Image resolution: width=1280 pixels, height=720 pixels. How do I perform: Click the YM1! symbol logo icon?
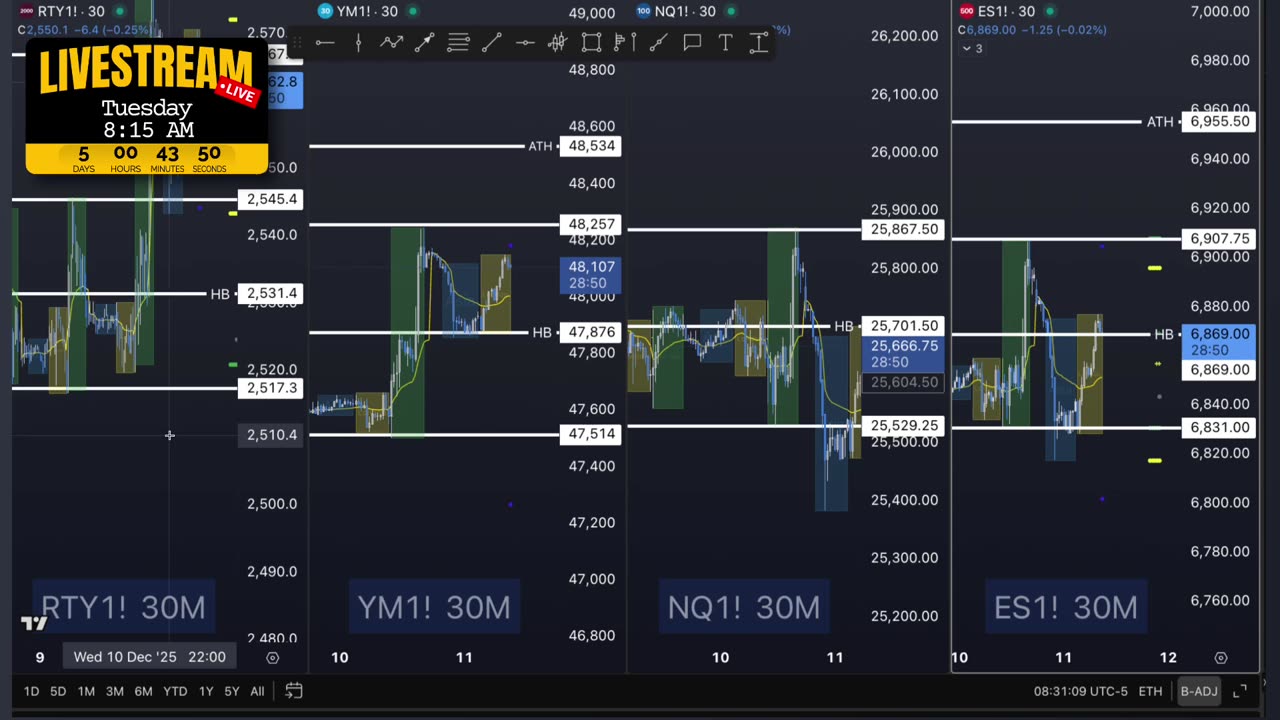tap(325, 11)
